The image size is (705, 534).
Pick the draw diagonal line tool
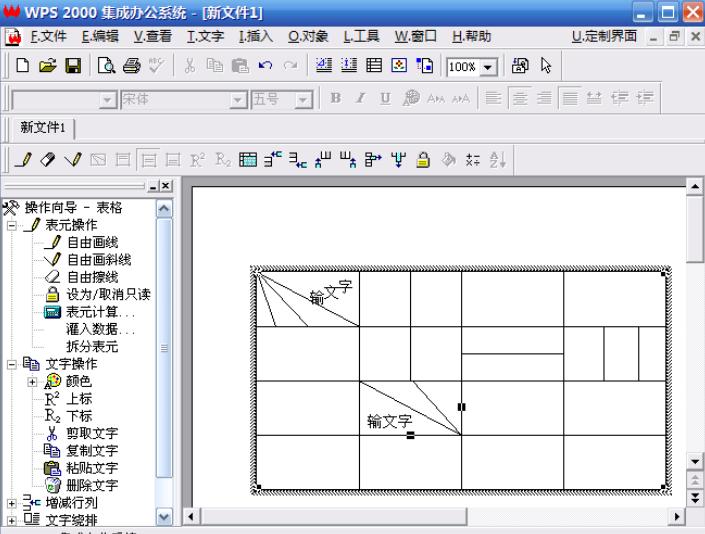point(73,160)
